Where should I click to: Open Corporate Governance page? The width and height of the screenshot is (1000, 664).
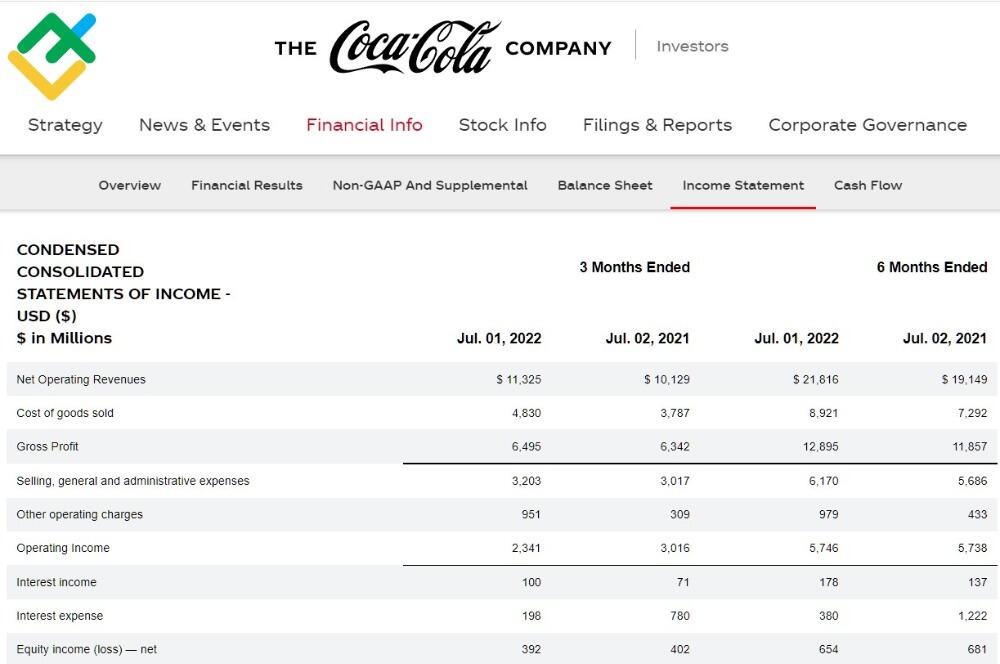(x=867, y=125)
